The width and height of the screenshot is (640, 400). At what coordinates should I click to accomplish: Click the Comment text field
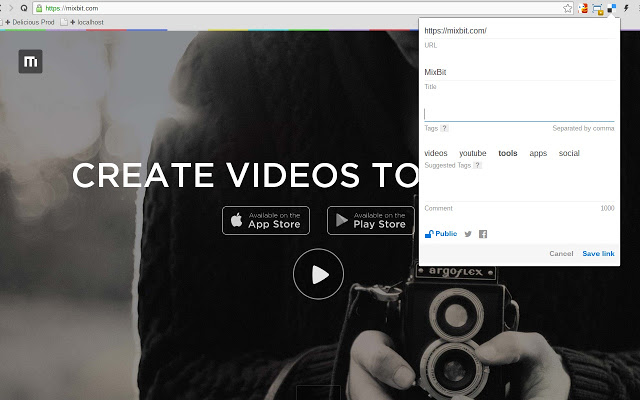519,193
